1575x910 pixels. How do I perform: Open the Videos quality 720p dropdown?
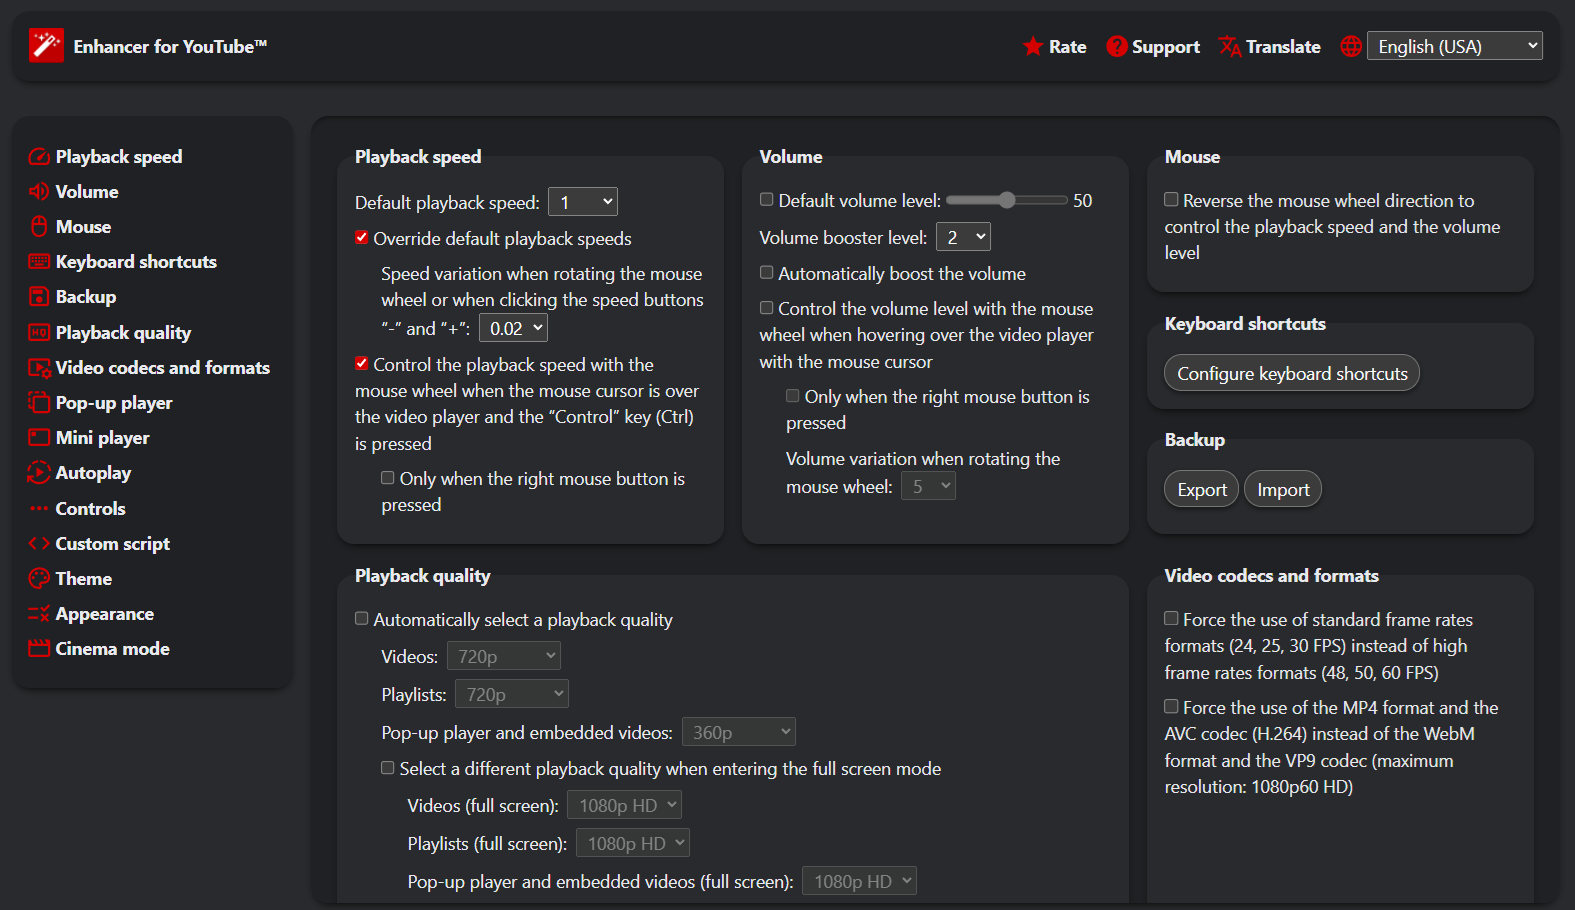click(x=504, y=656)
